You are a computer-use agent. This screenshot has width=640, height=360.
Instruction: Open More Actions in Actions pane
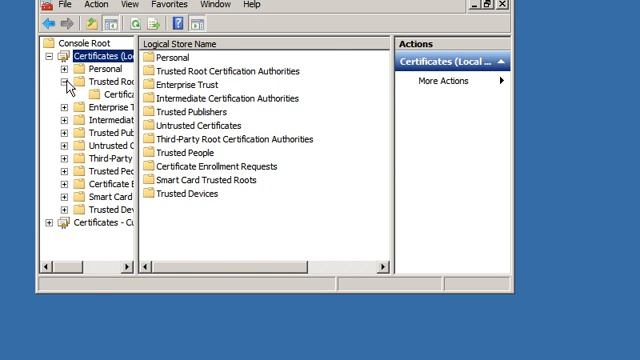pyautogui.click(x=443, y=81)
